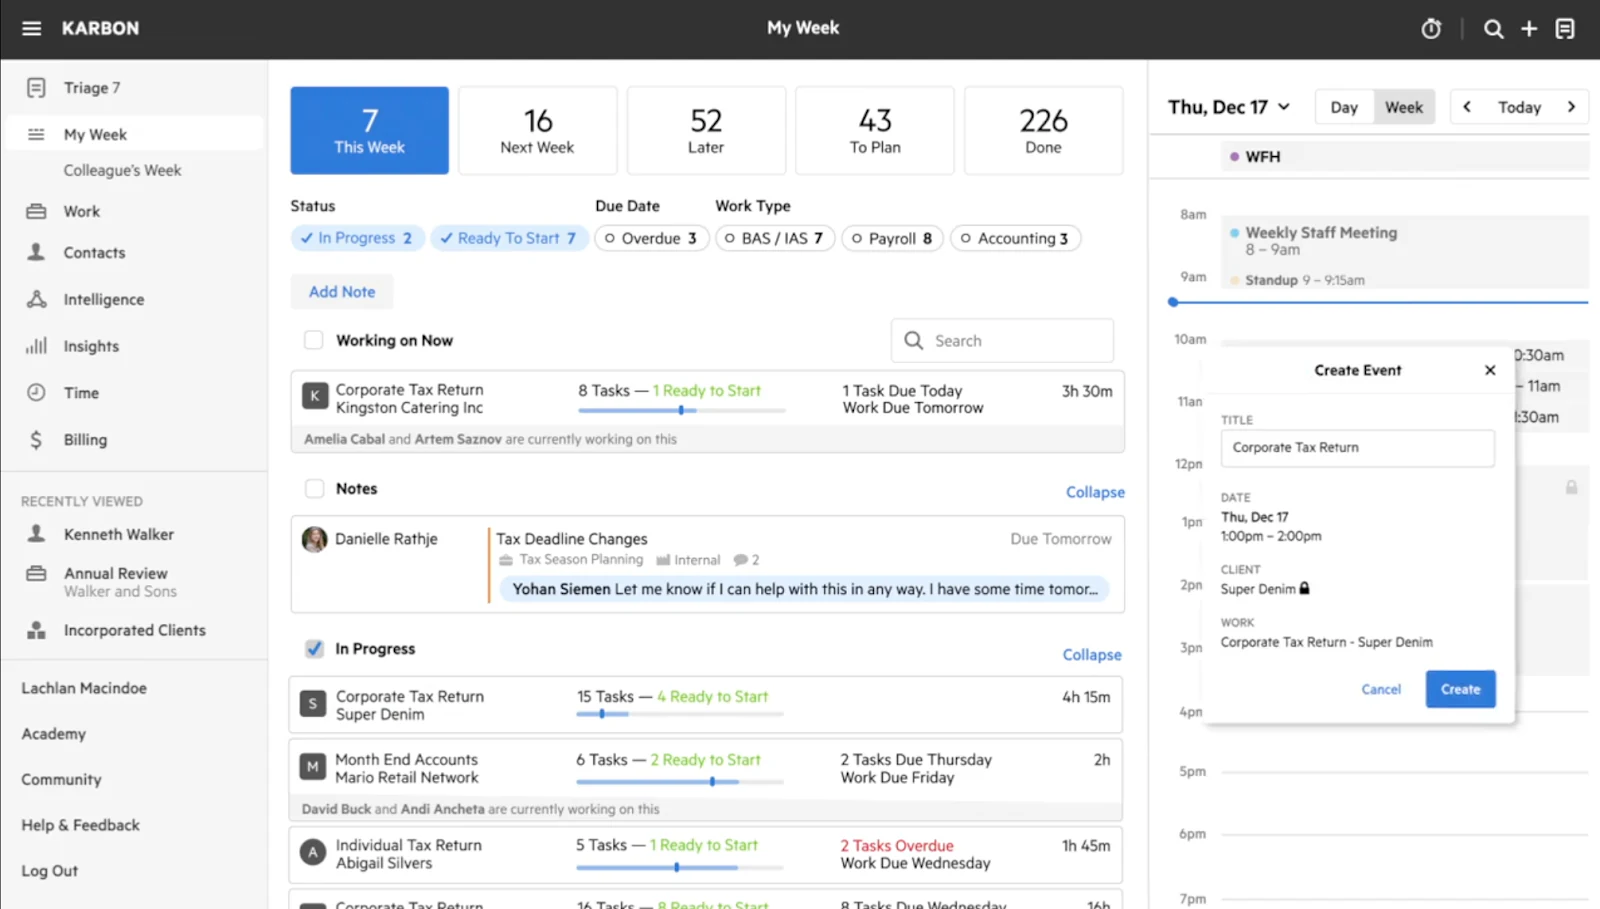Open the Thu, Dec 17 date dropdown

(x=1229, y=107)
